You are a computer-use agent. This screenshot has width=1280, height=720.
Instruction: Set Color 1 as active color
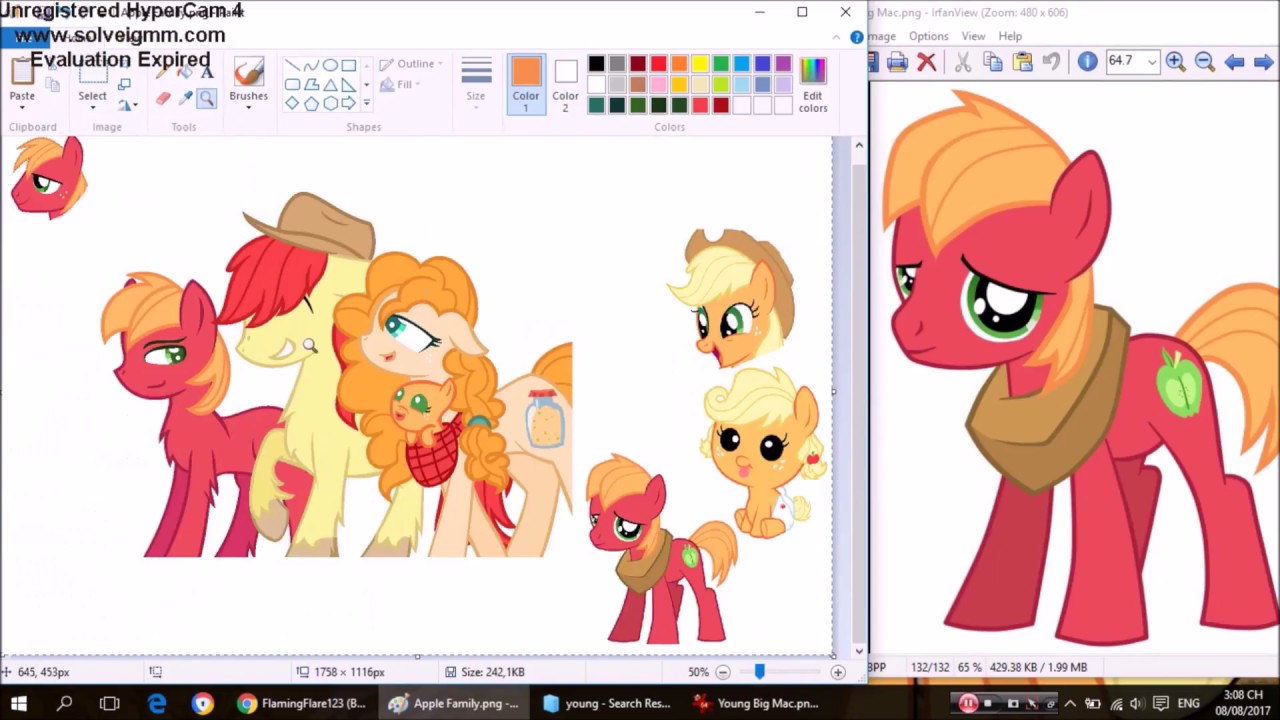(525, 84)
